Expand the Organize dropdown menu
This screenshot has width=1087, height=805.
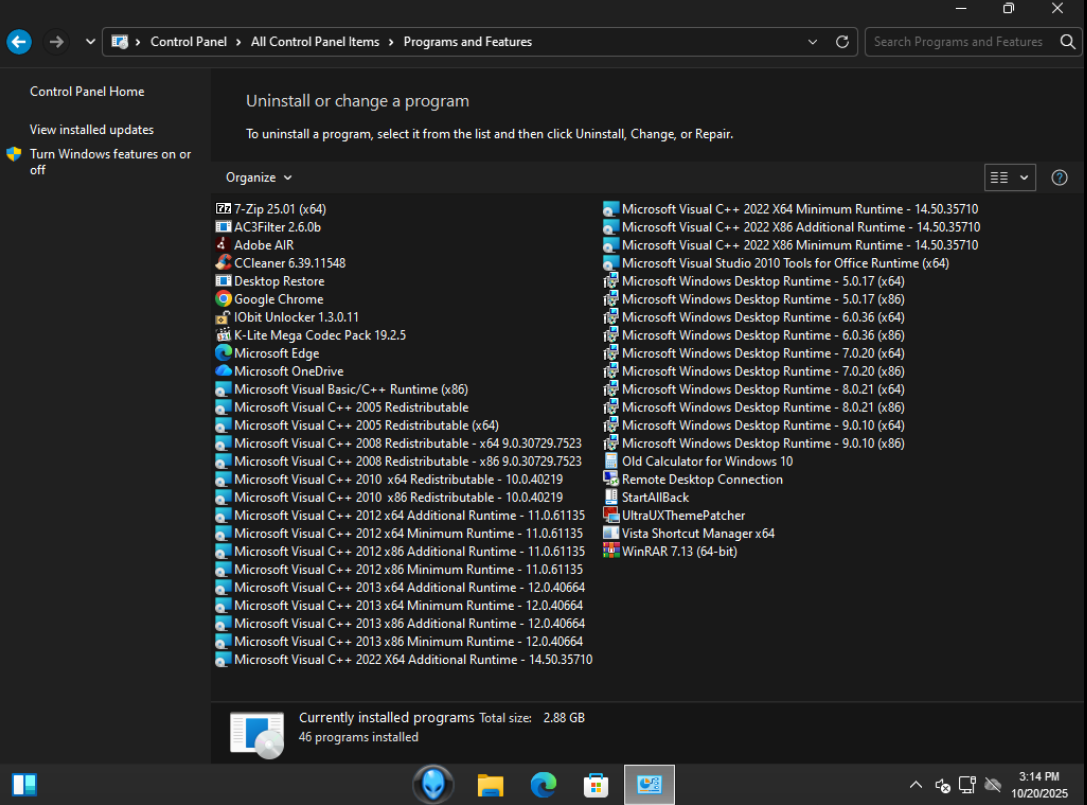tap(259, 177)
